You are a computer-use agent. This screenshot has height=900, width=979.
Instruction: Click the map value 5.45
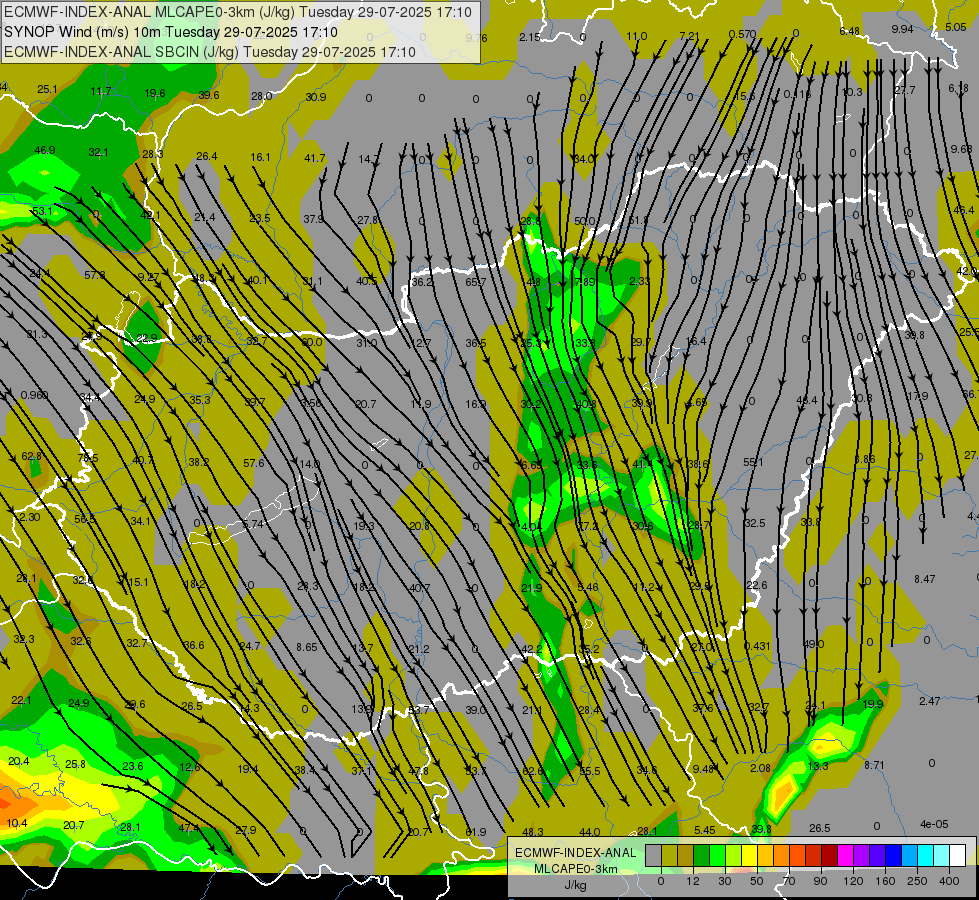pos(704,830)
